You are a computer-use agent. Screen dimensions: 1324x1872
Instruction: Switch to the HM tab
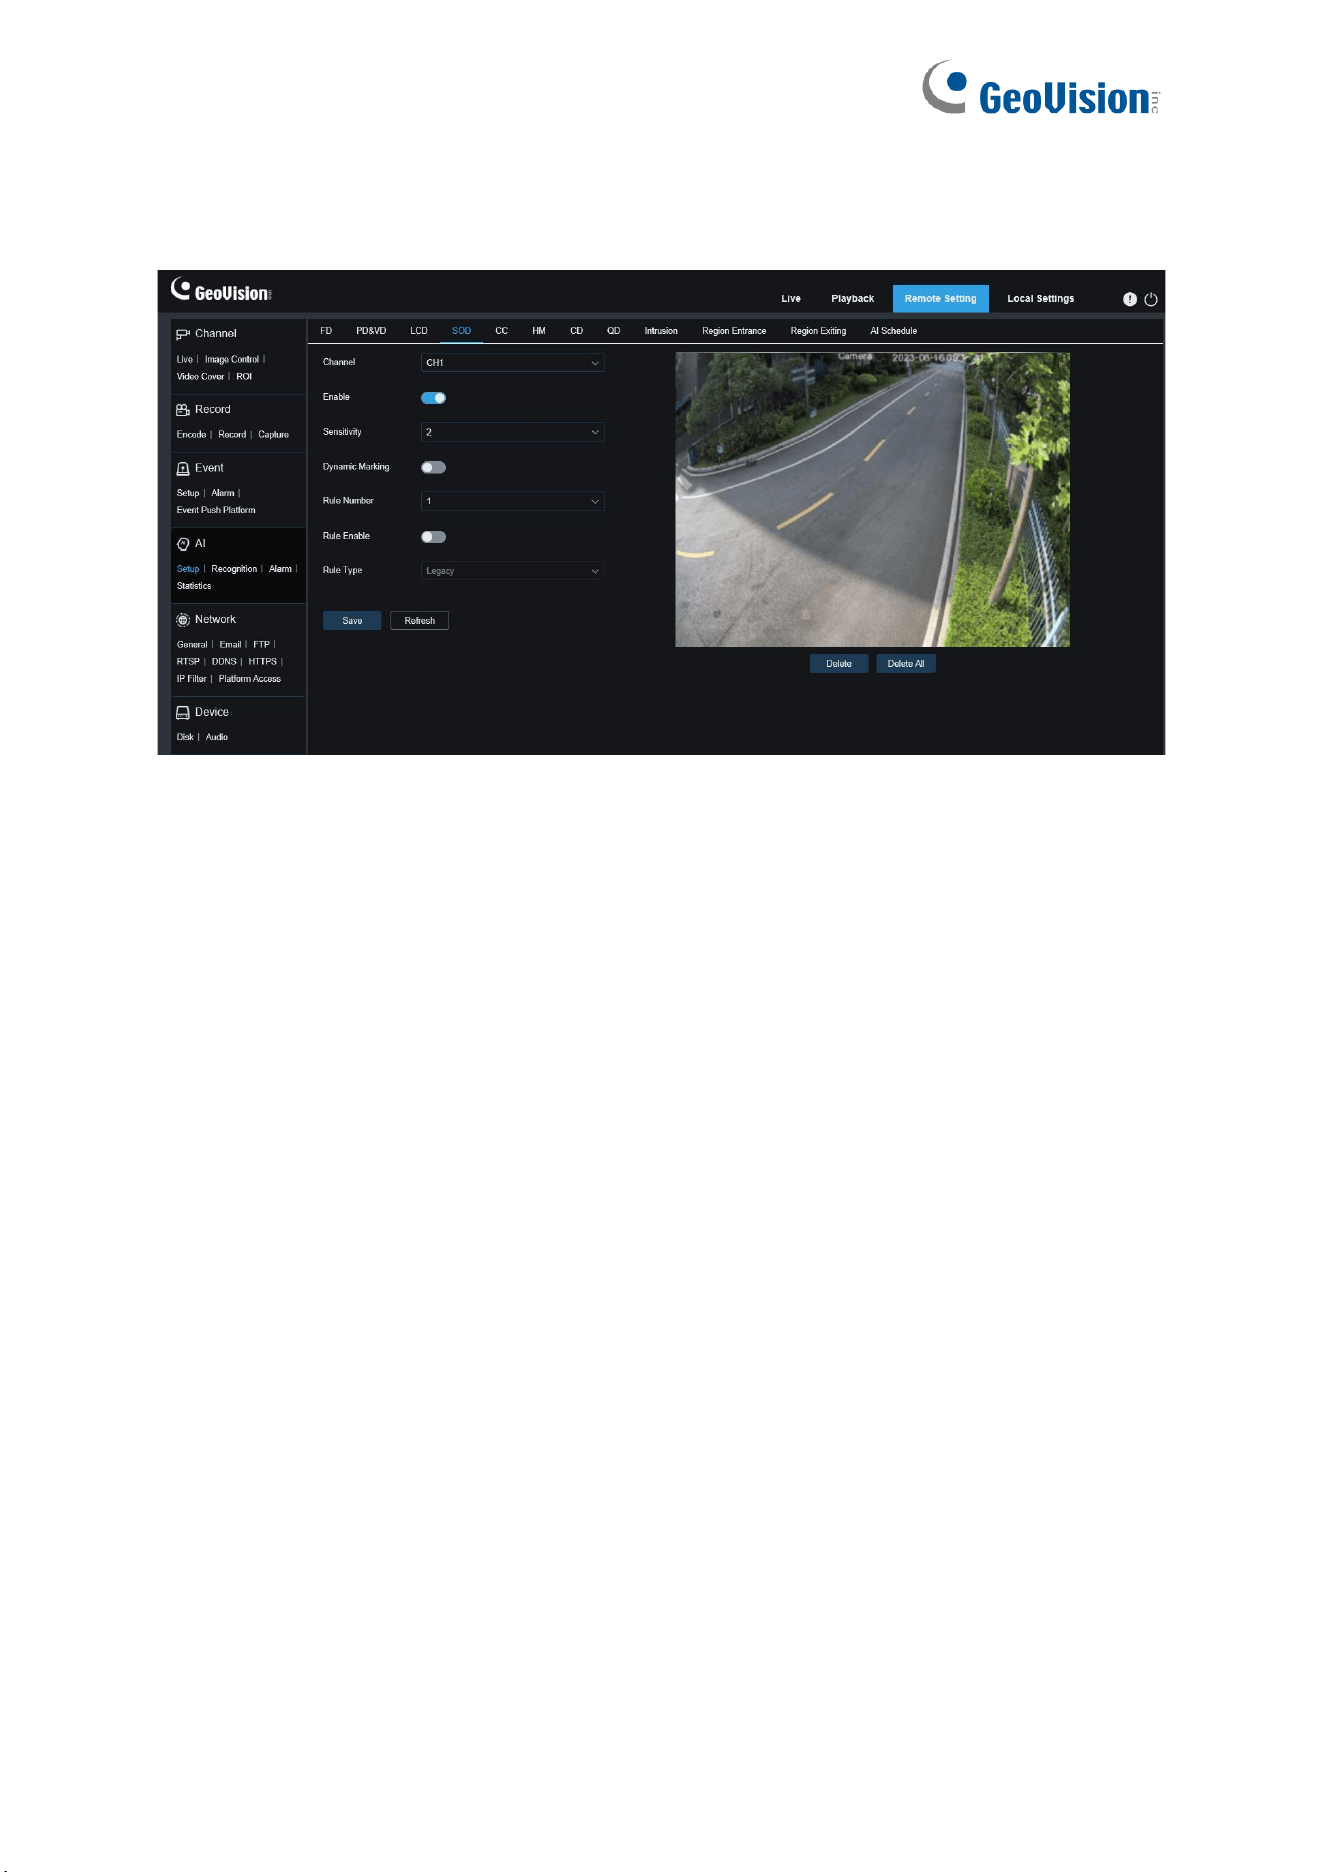[x=539, y=331]
